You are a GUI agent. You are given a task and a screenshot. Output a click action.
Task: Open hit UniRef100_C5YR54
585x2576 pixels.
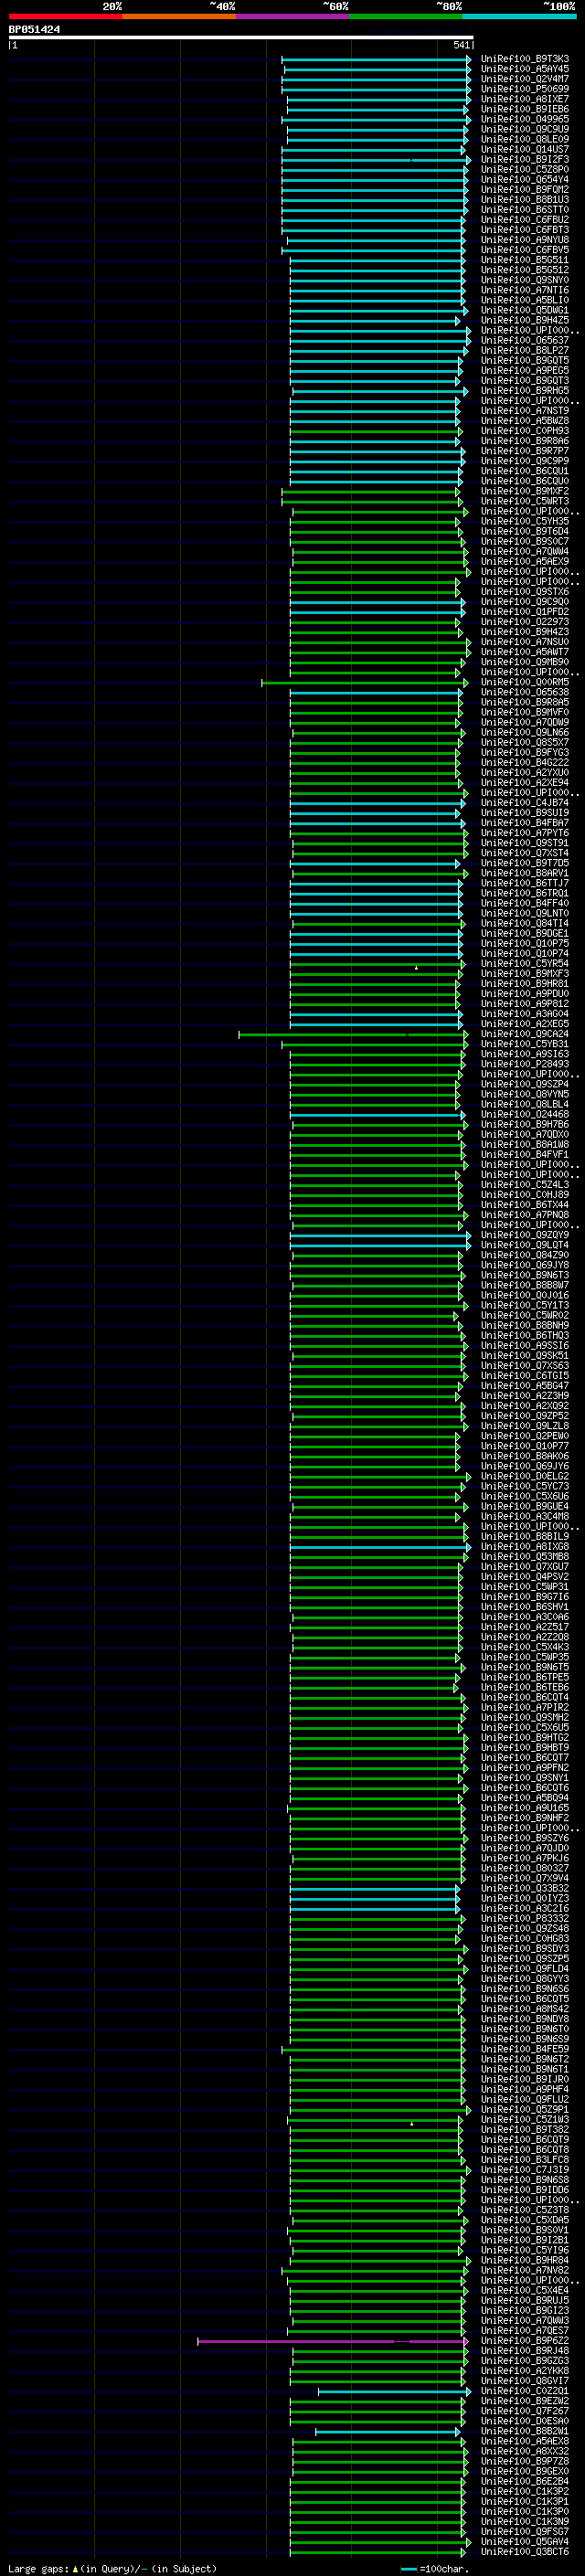525,963
